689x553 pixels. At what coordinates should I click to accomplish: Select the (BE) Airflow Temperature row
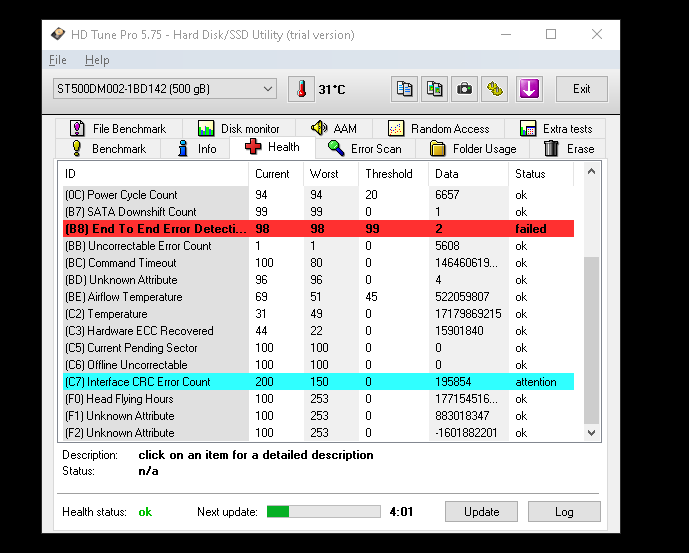tap(319, 297)
